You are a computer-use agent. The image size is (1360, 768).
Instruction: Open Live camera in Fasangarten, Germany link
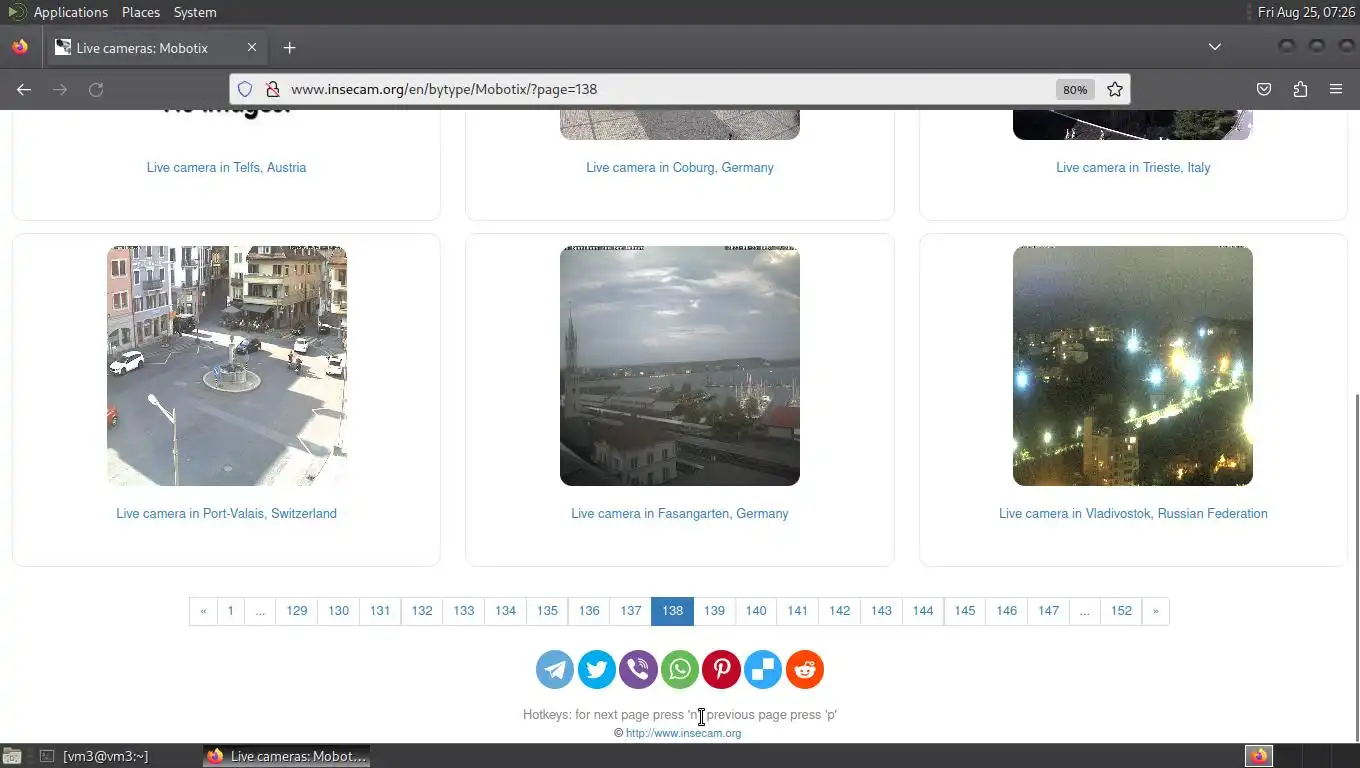[x=680, y=513]
